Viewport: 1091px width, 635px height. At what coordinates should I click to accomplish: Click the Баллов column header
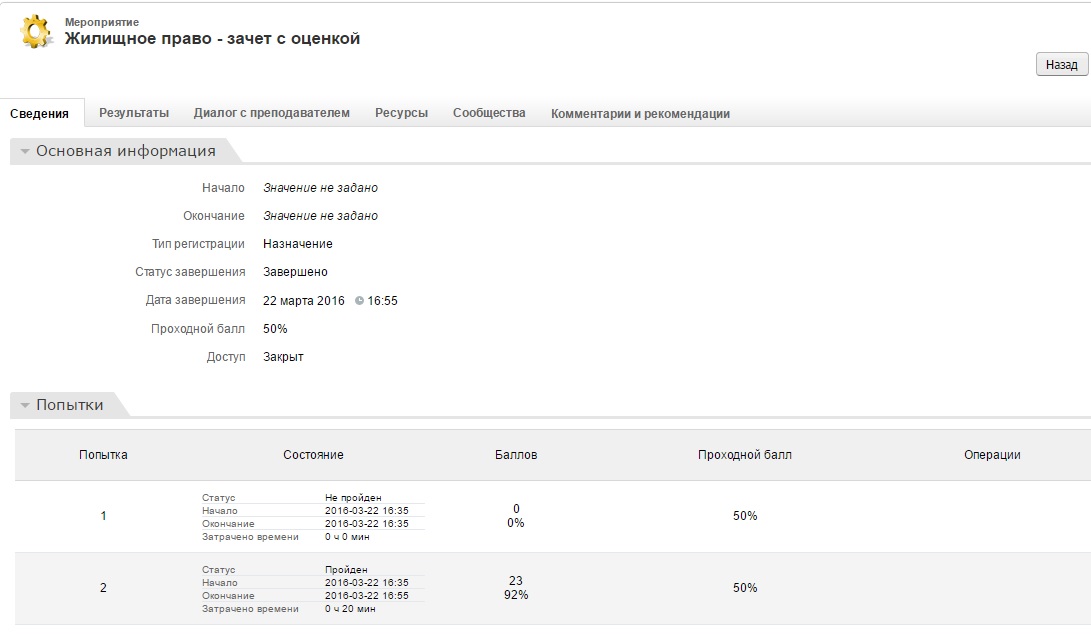click(x=516, y=455)
